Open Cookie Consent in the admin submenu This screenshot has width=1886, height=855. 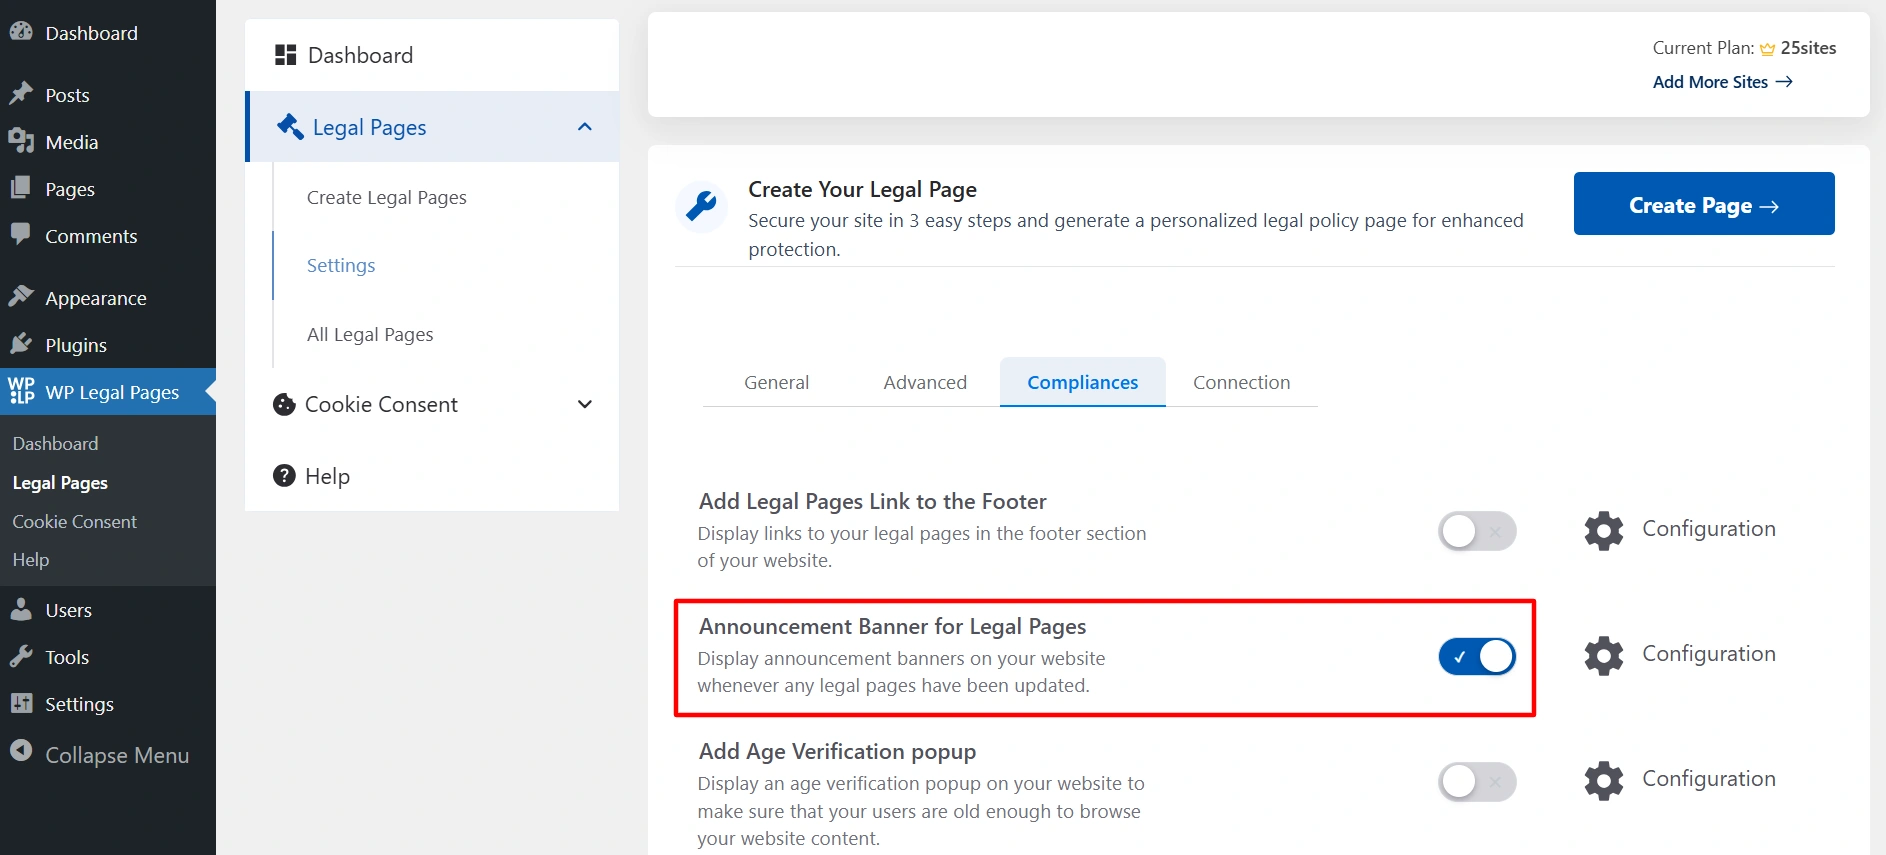[x=75, y=521]
